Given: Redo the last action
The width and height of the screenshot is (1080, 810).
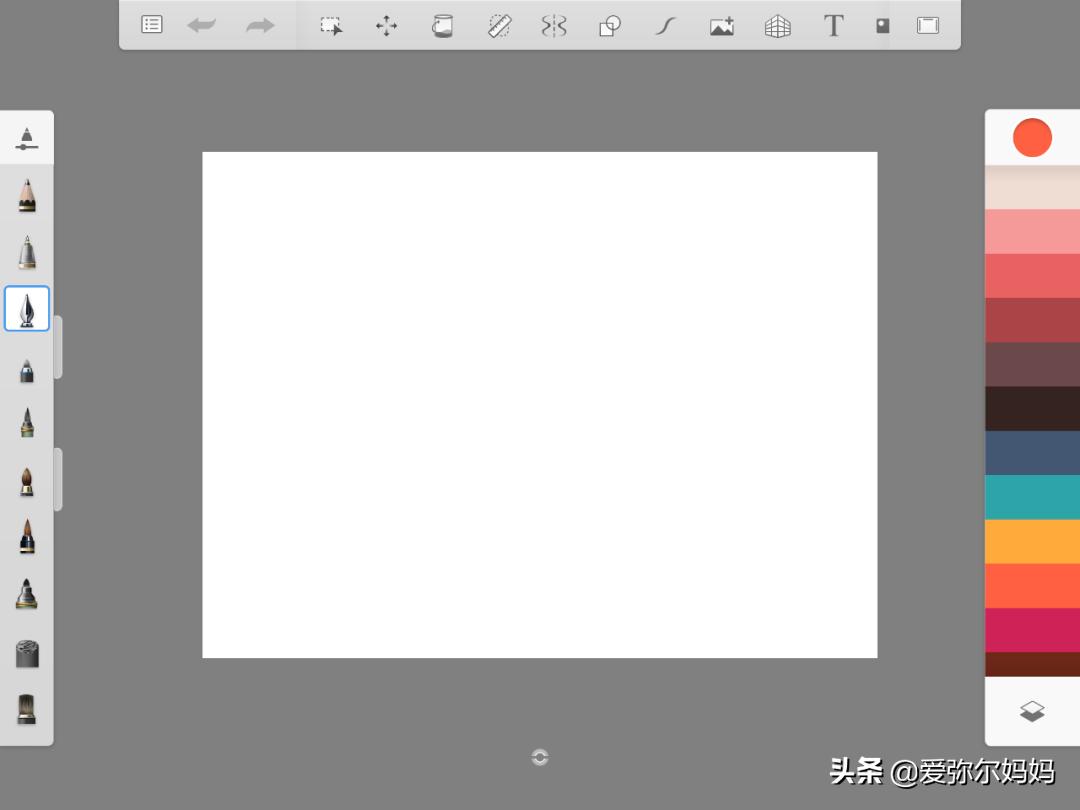Looking at the screenshot, I should coord(259,25).
